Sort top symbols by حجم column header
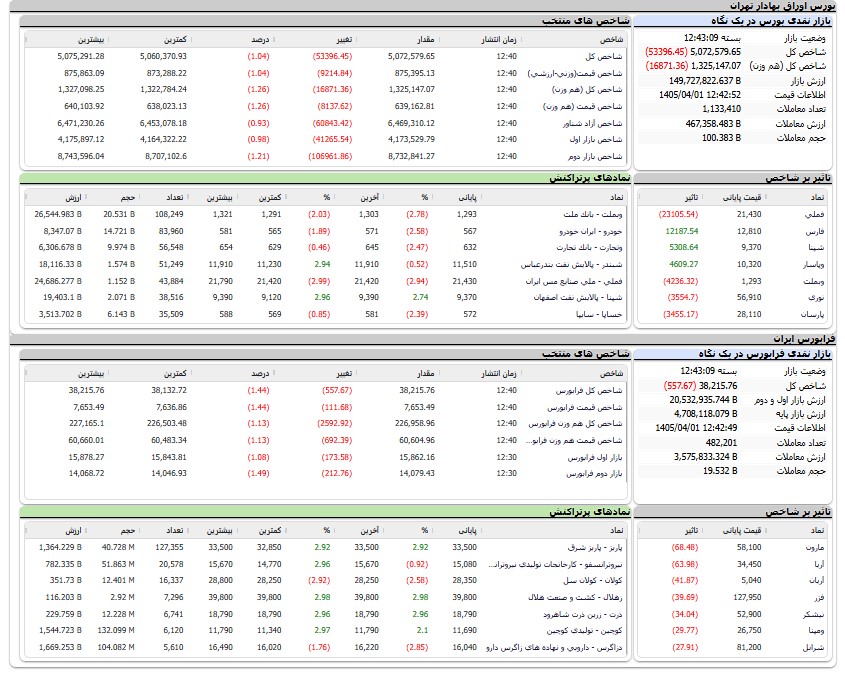The width and height of the screenshot is (845, 674). (128, 198)
